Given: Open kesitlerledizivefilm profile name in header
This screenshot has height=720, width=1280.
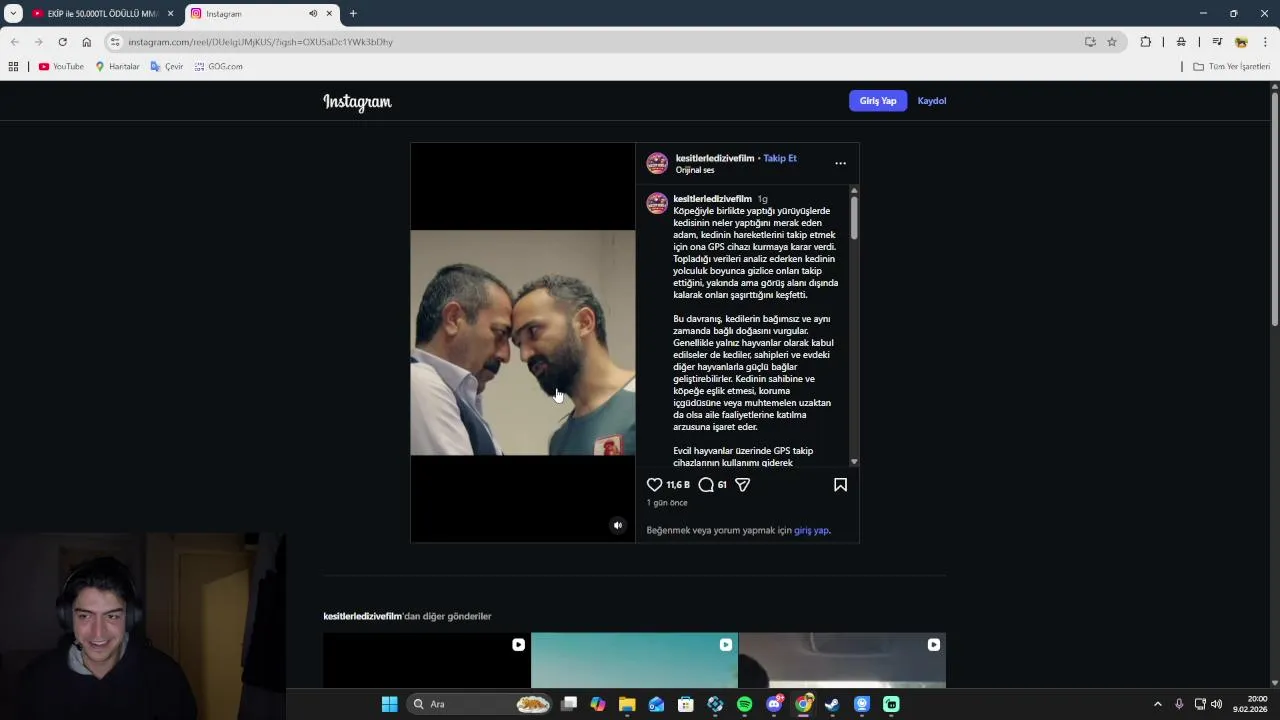Looking at the screenshot, I should click(715, 158).
